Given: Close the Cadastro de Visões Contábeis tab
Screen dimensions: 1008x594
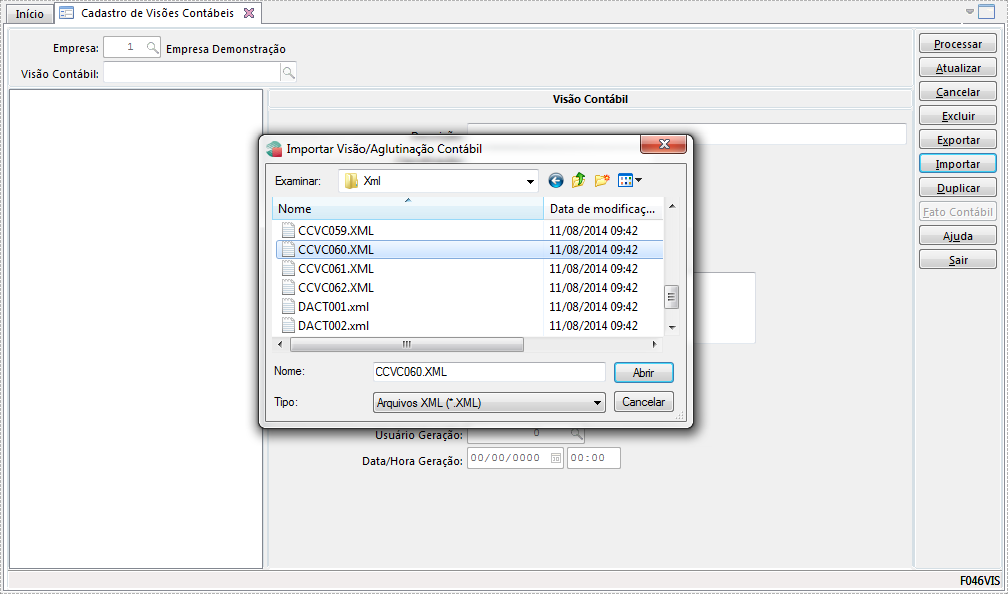Looking at the screenshot, I should pyautogui.click(x=249, y=13).
